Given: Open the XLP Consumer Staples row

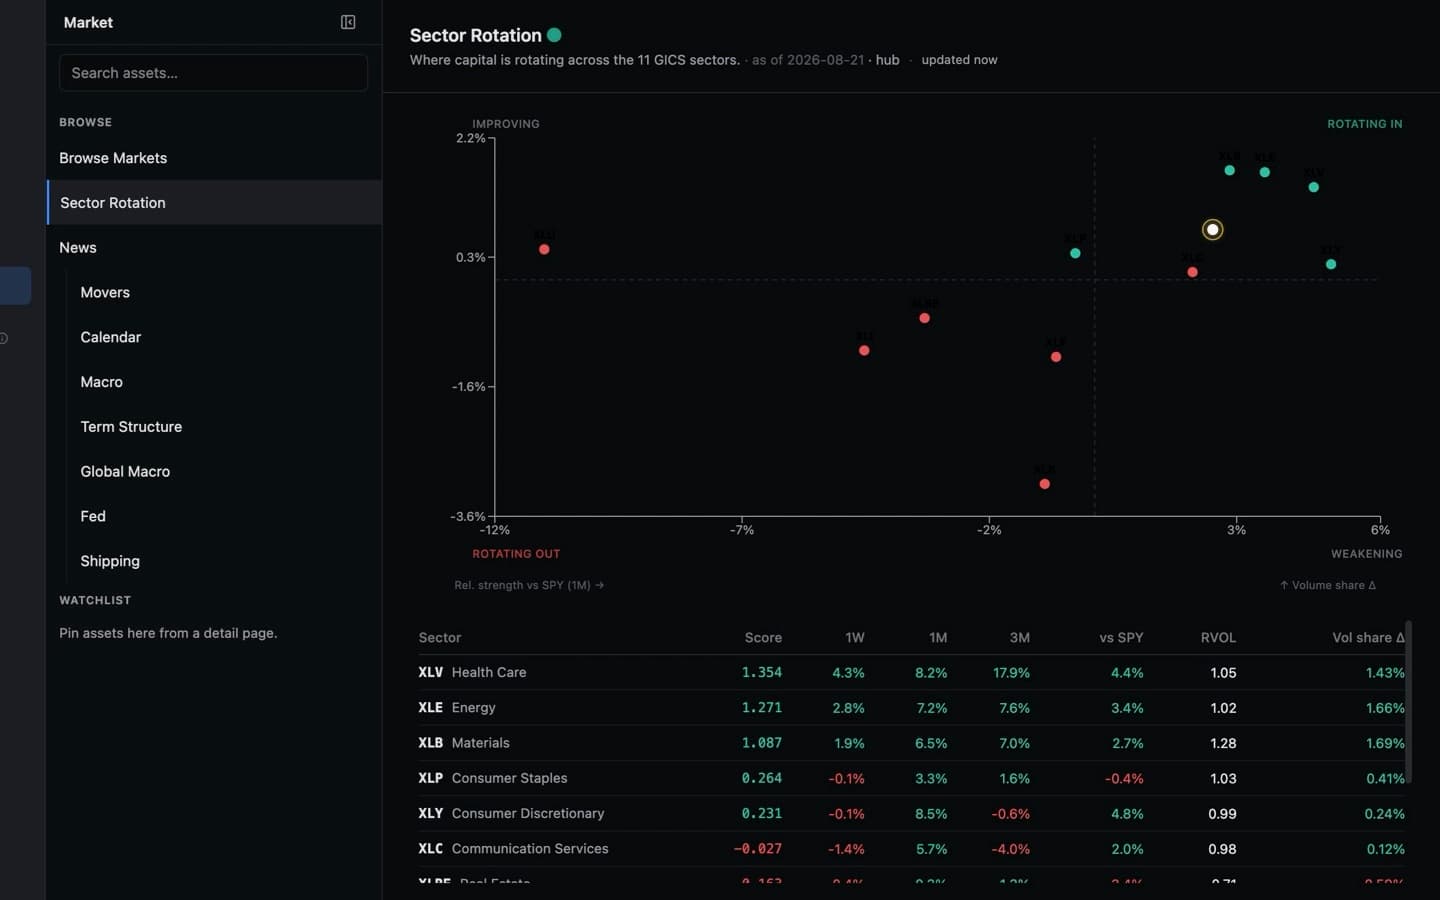Looking at the screenshot, I should (911, 778).
